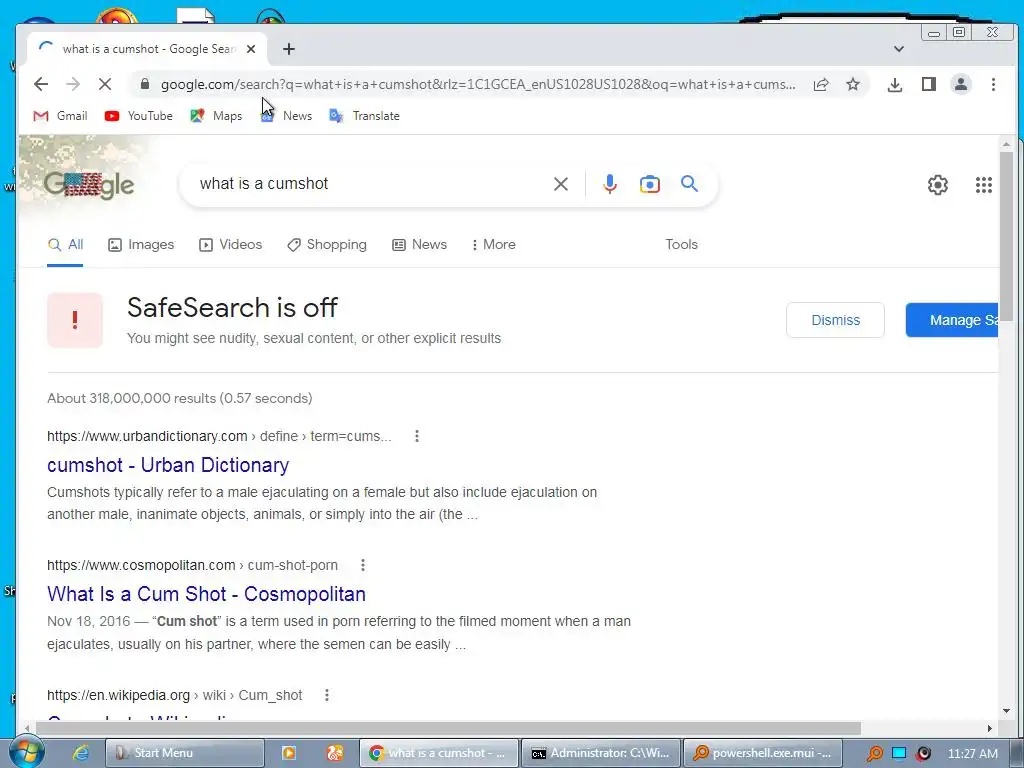Open options for the Wikipedia result

tap(327, 695)
